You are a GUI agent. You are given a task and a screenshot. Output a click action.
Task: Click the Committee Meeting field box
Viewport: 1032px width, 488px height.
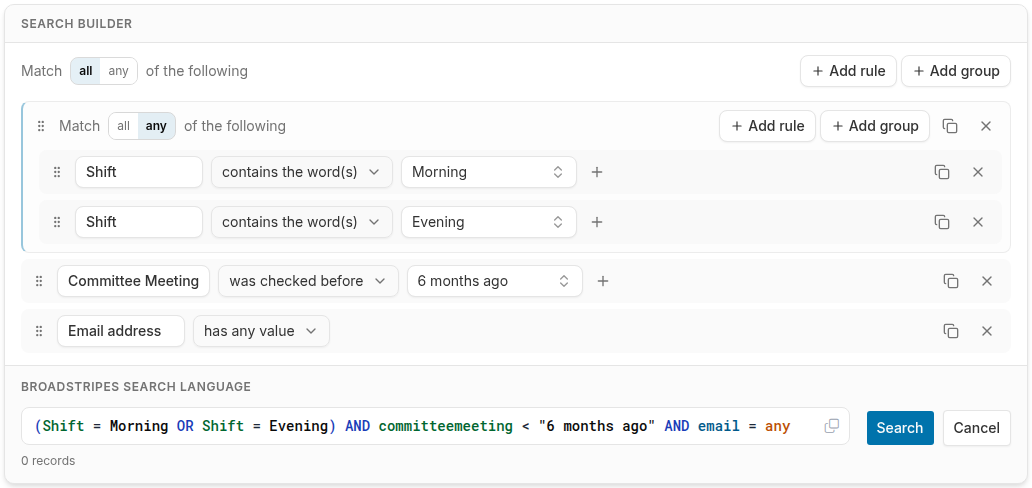click(134, 281)
